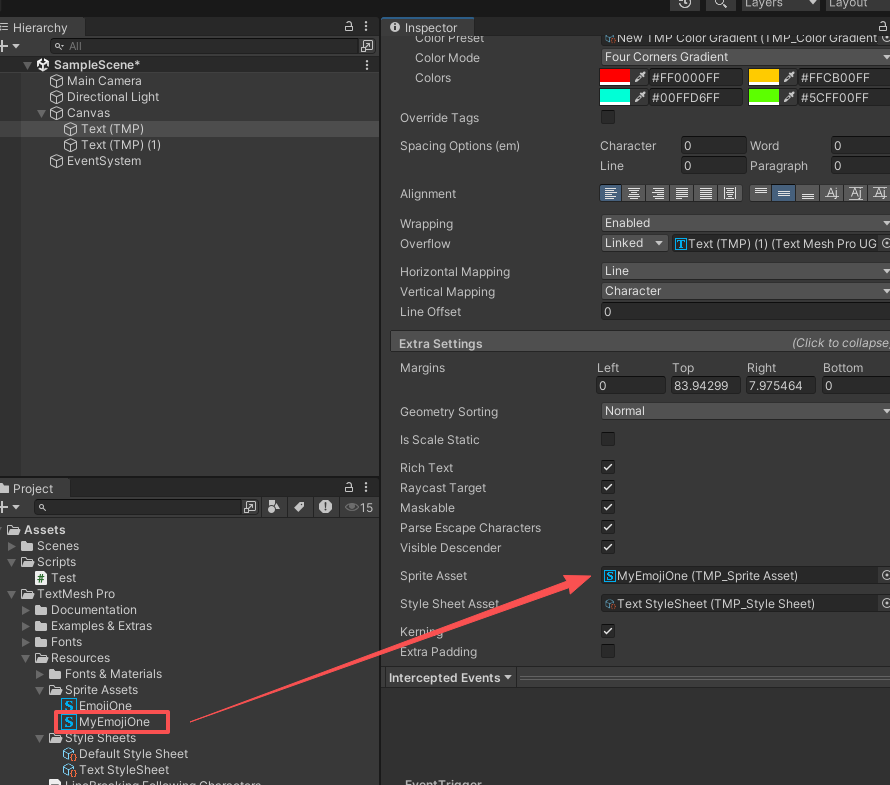This screenshot has height=785, width=890.
Task: Open Wrapping dropdown
Action: pyautogui.click(x=745, y=223)
